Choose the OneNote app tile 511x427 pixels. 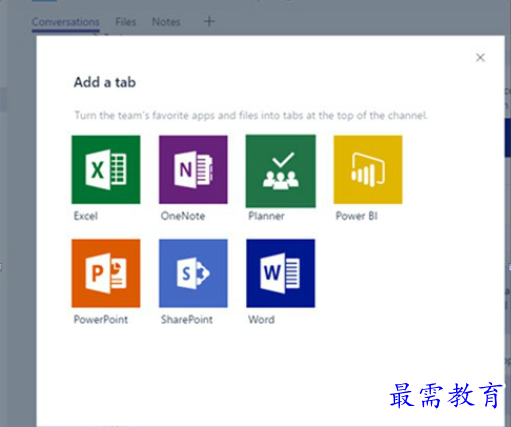click(x=193, y=170)
